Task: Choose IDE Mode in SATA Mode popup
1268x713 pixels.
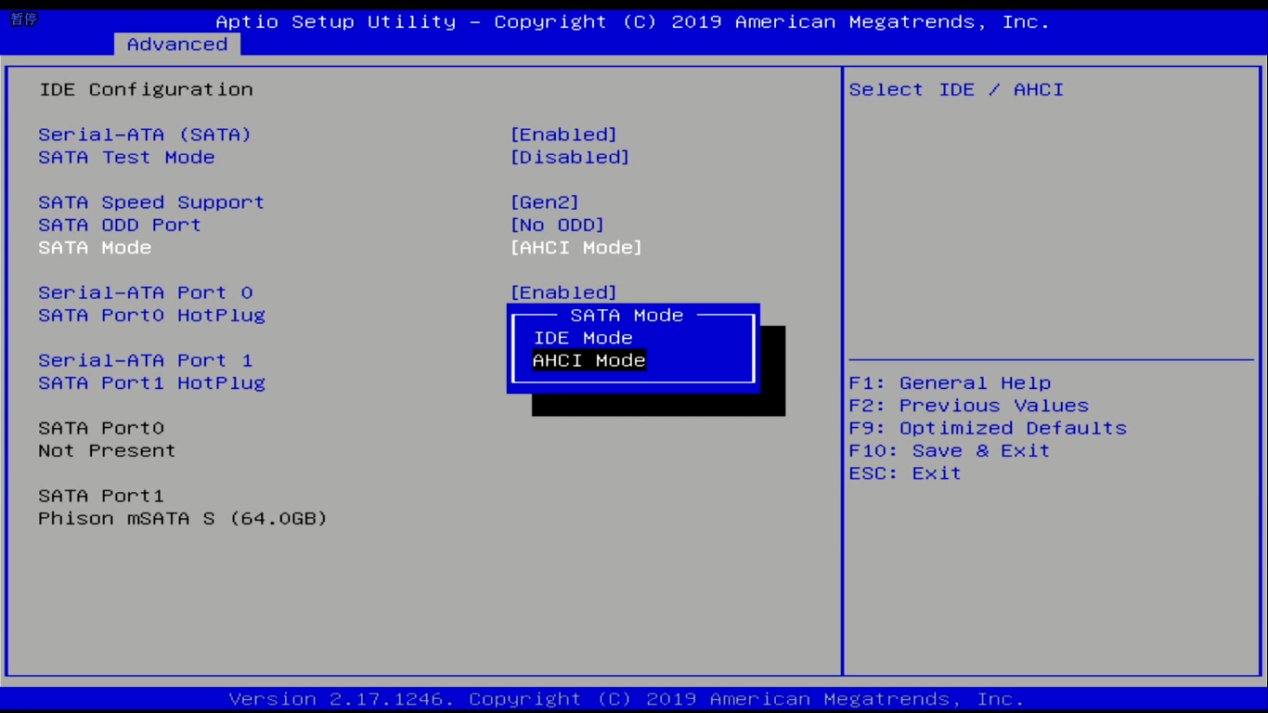Action: [582, 338]
